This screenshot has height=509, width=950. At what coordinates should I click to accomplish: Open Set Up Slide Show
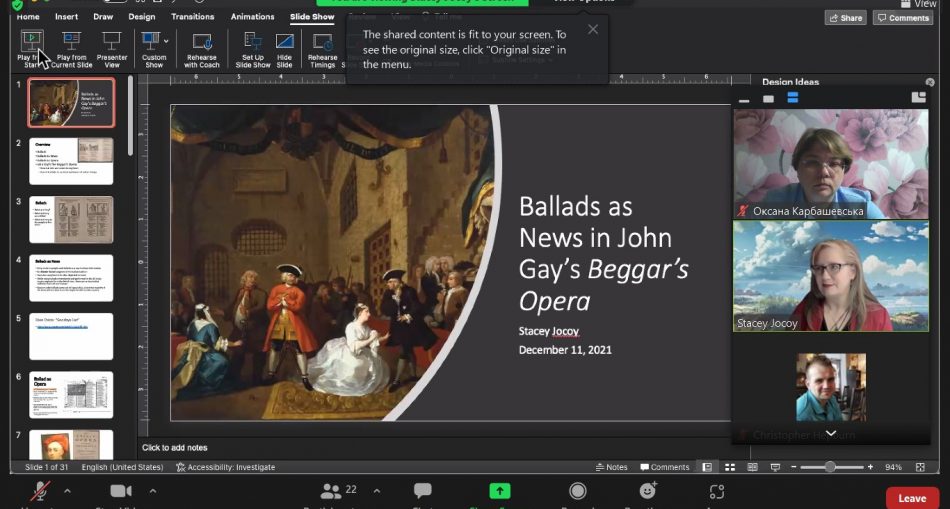(253, 42)
